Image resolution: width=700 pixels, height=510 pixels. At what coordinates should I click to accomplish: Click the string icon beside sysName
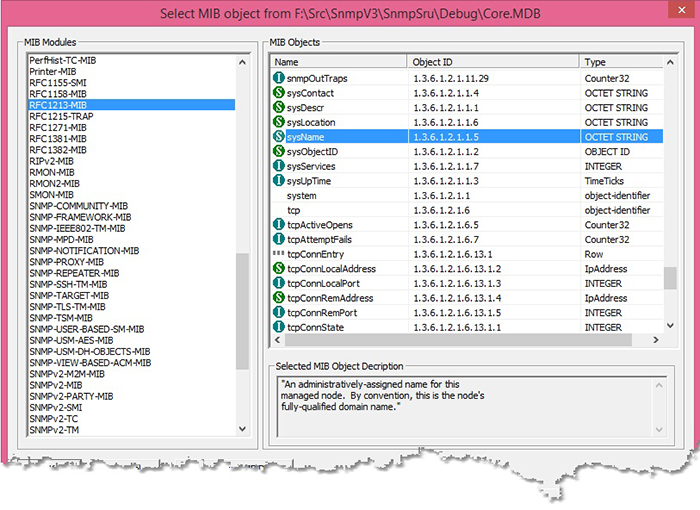click(279, 136)
